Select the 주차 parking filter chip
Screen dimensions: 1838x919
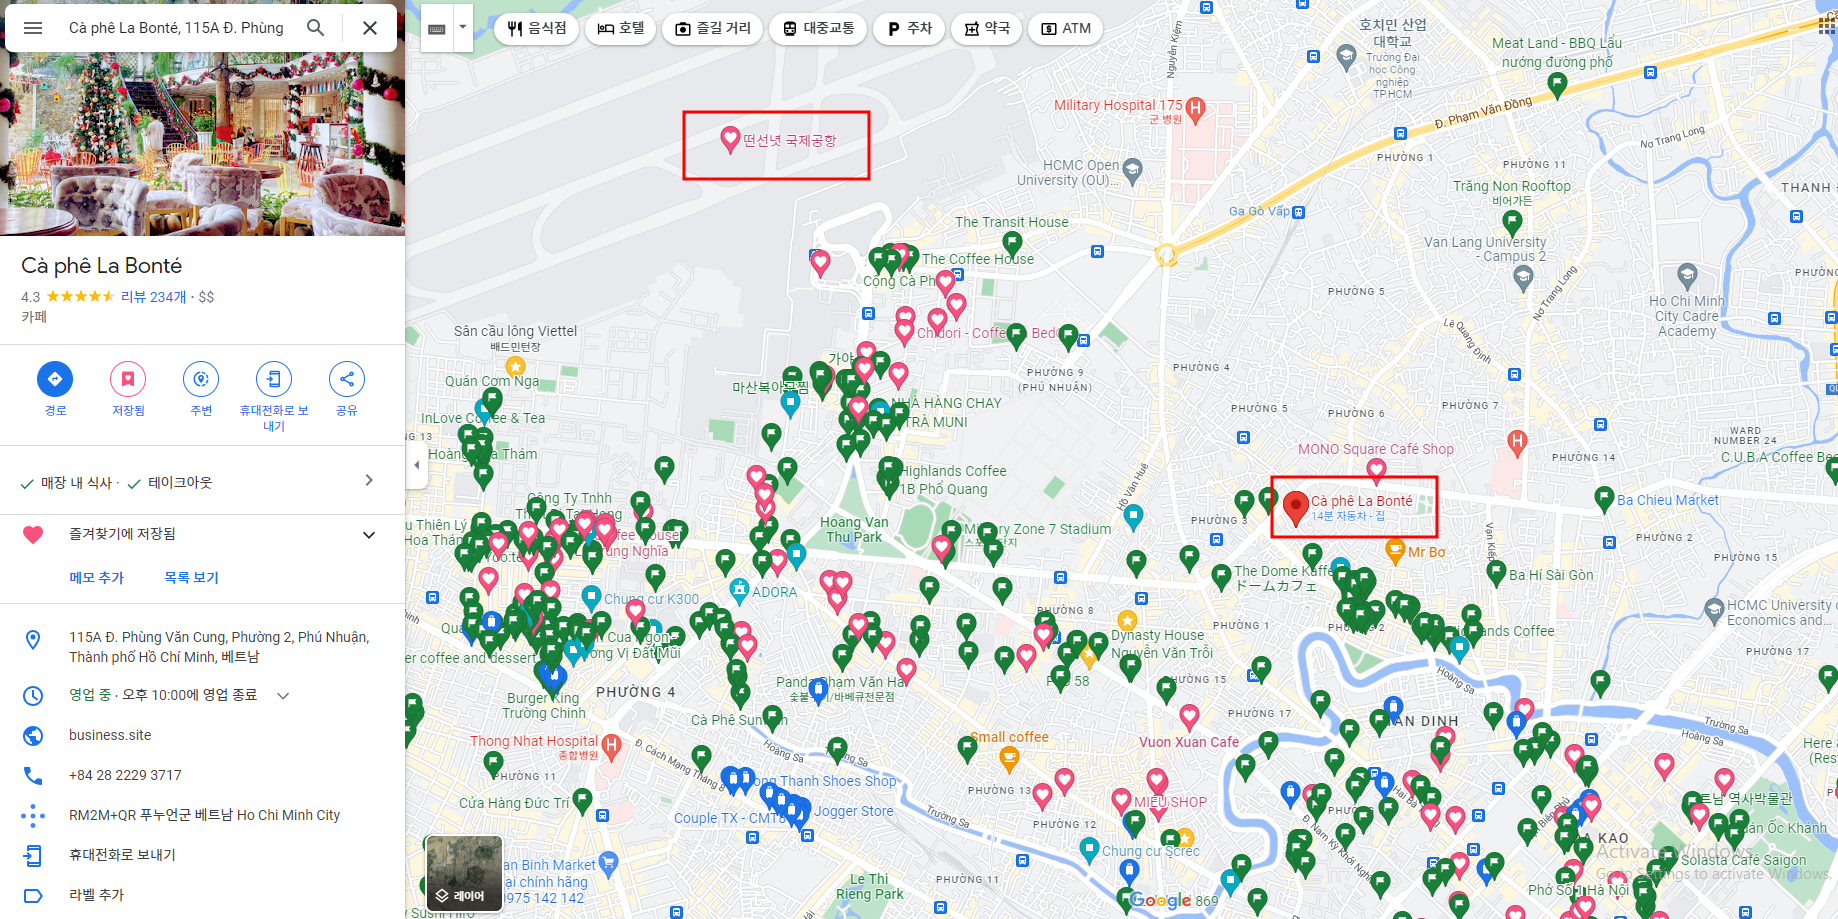[910, 29]
